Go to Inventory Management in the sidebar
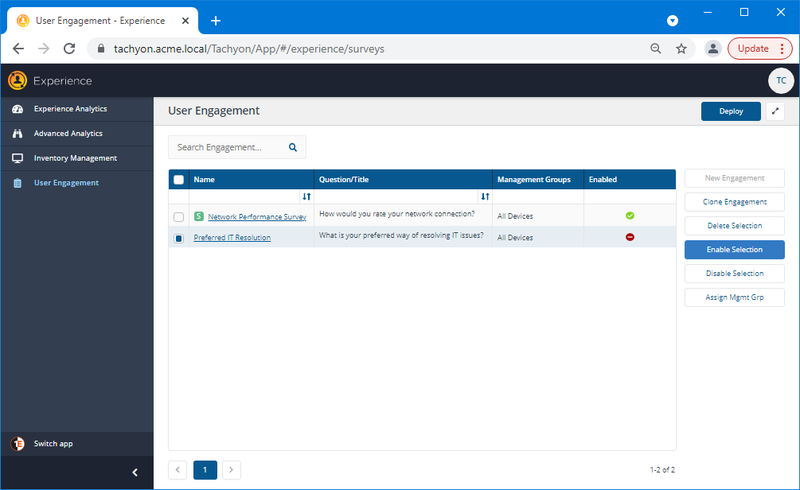 coord(75,158)
